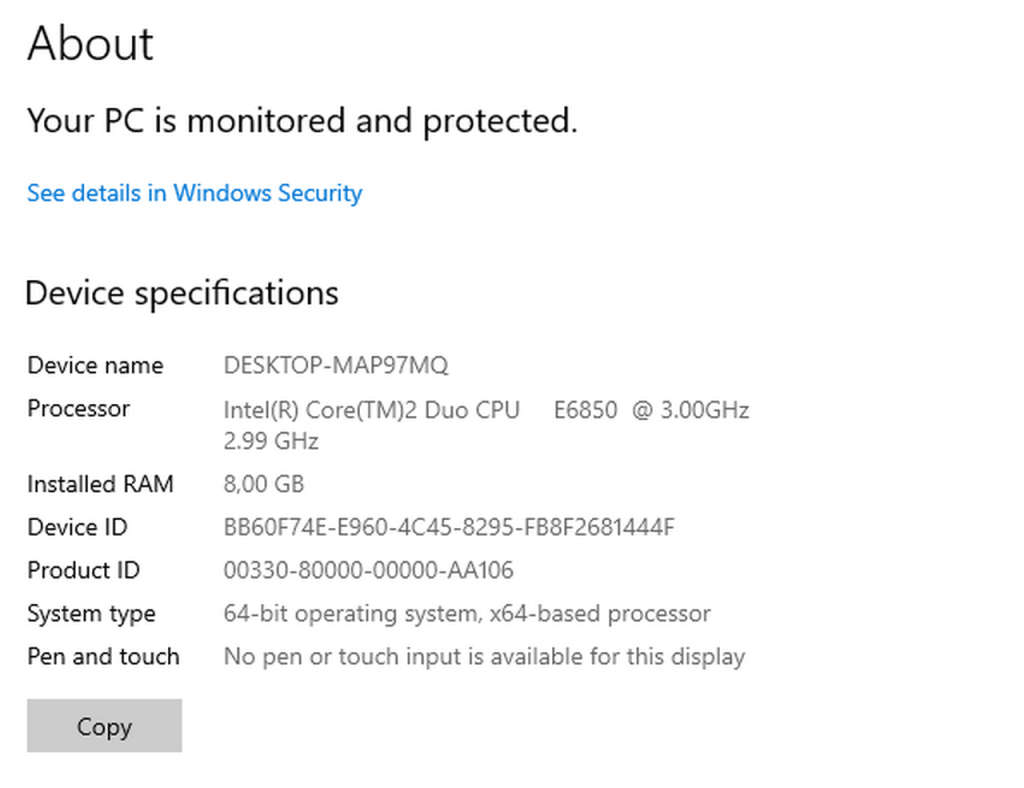Click the Pen and touch information text
The height and width of the screenshot is (788, 1024).
click(x=484, y=656)
